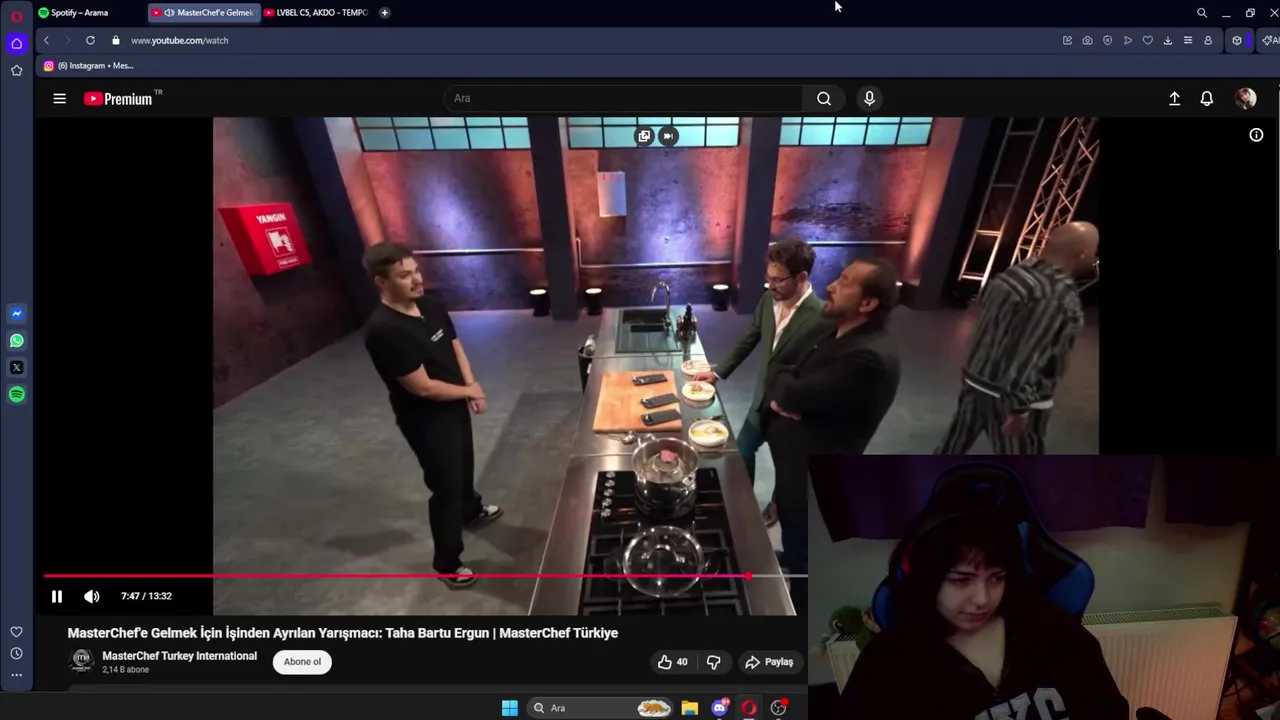View site security lock information
This screenshot has width=1280, height=720.
[116, 40]
